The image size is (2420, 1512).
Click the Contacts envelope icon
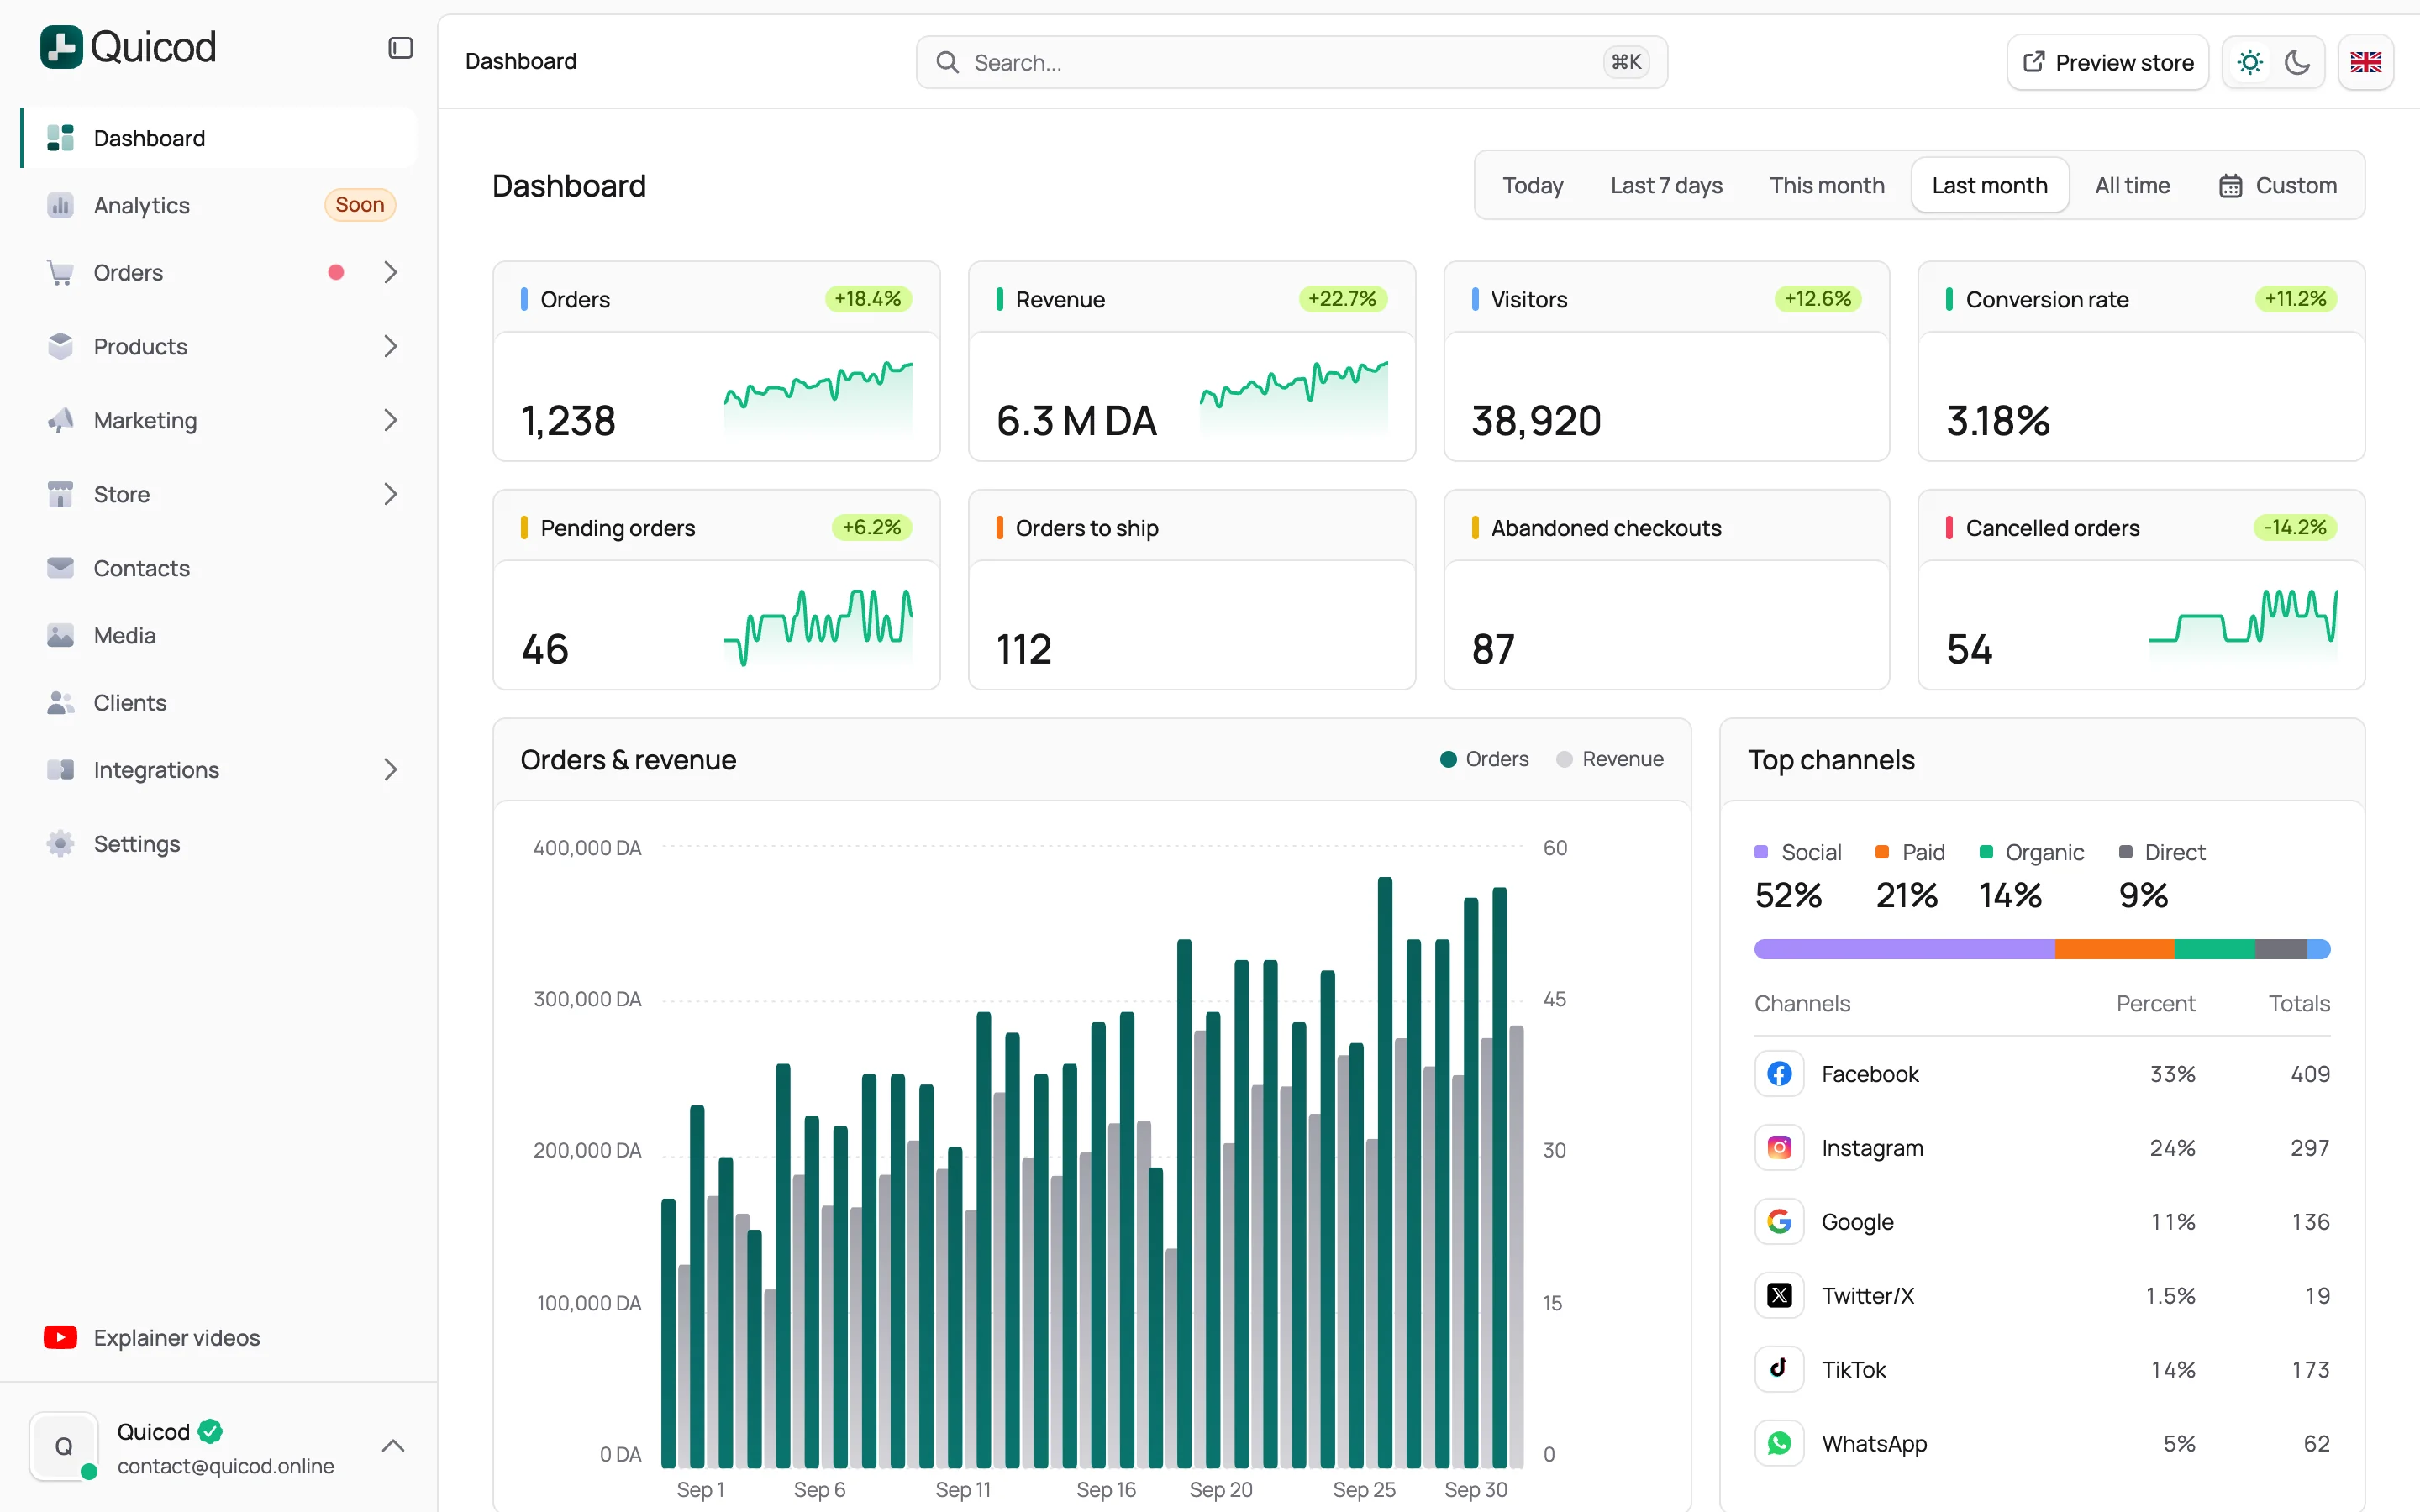pos(60,567)
